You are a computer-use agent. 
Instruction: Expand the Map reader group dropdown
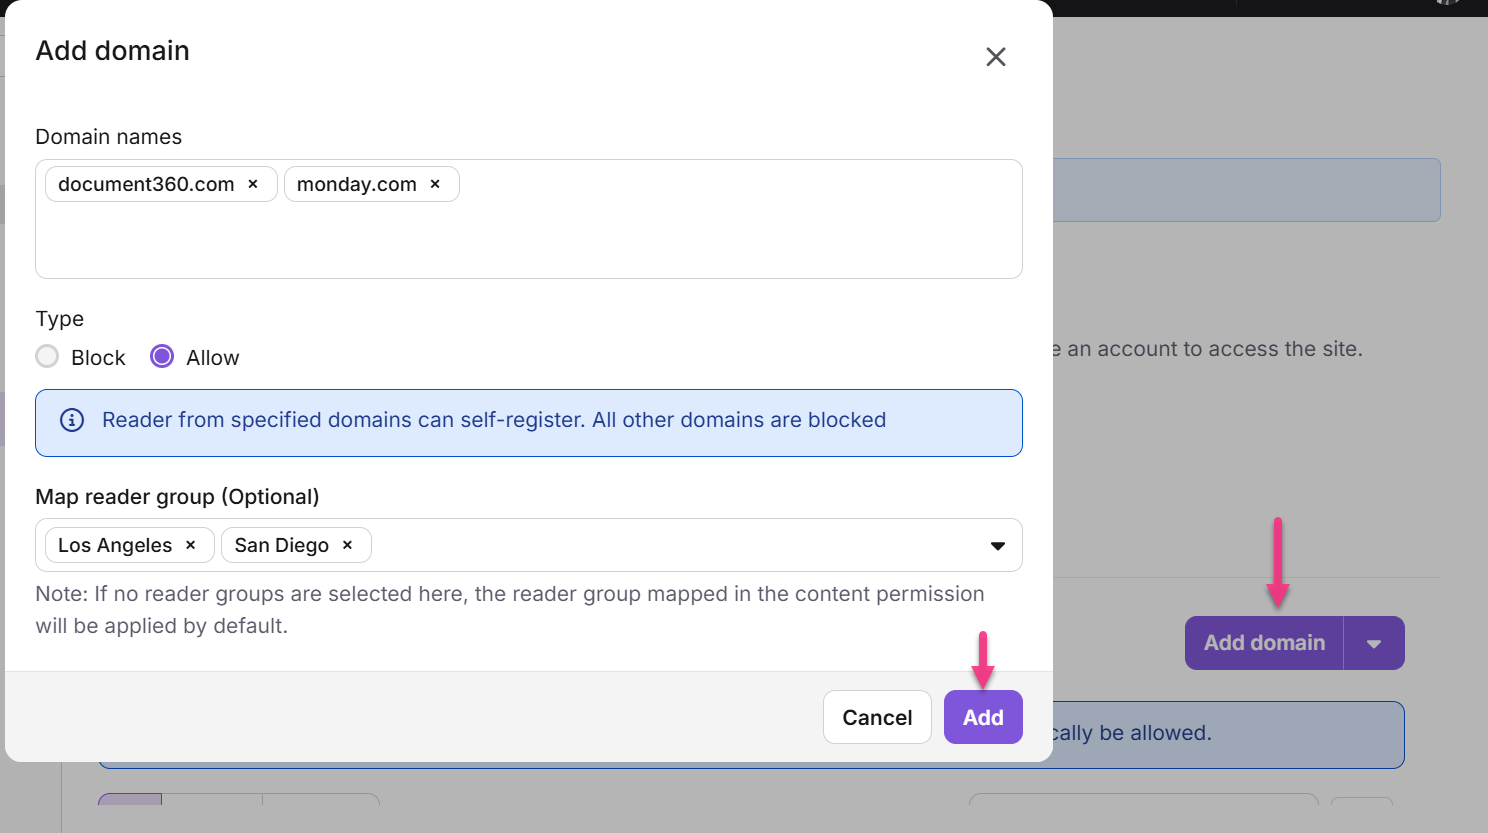(x=997, y=546)
